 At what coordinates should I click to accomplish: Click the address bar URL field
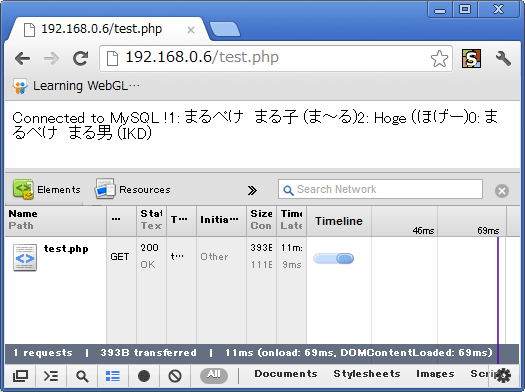[x=276, y=58]
